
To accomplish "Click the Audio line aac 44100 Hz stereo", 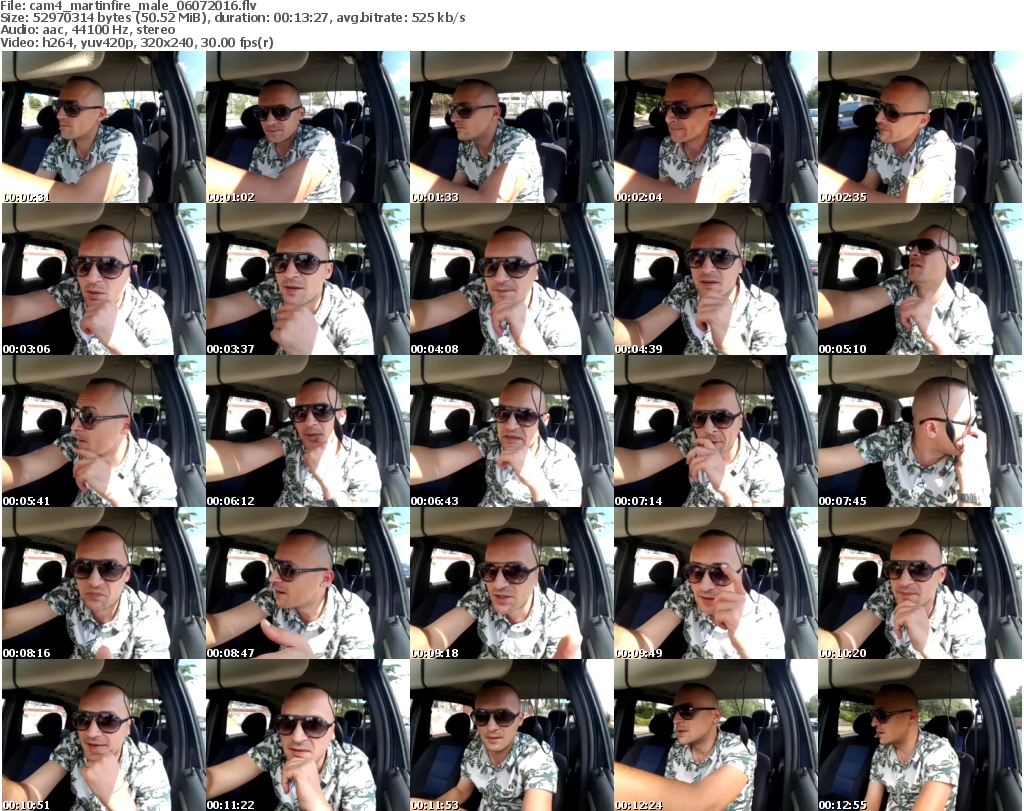I will point(88,30).
